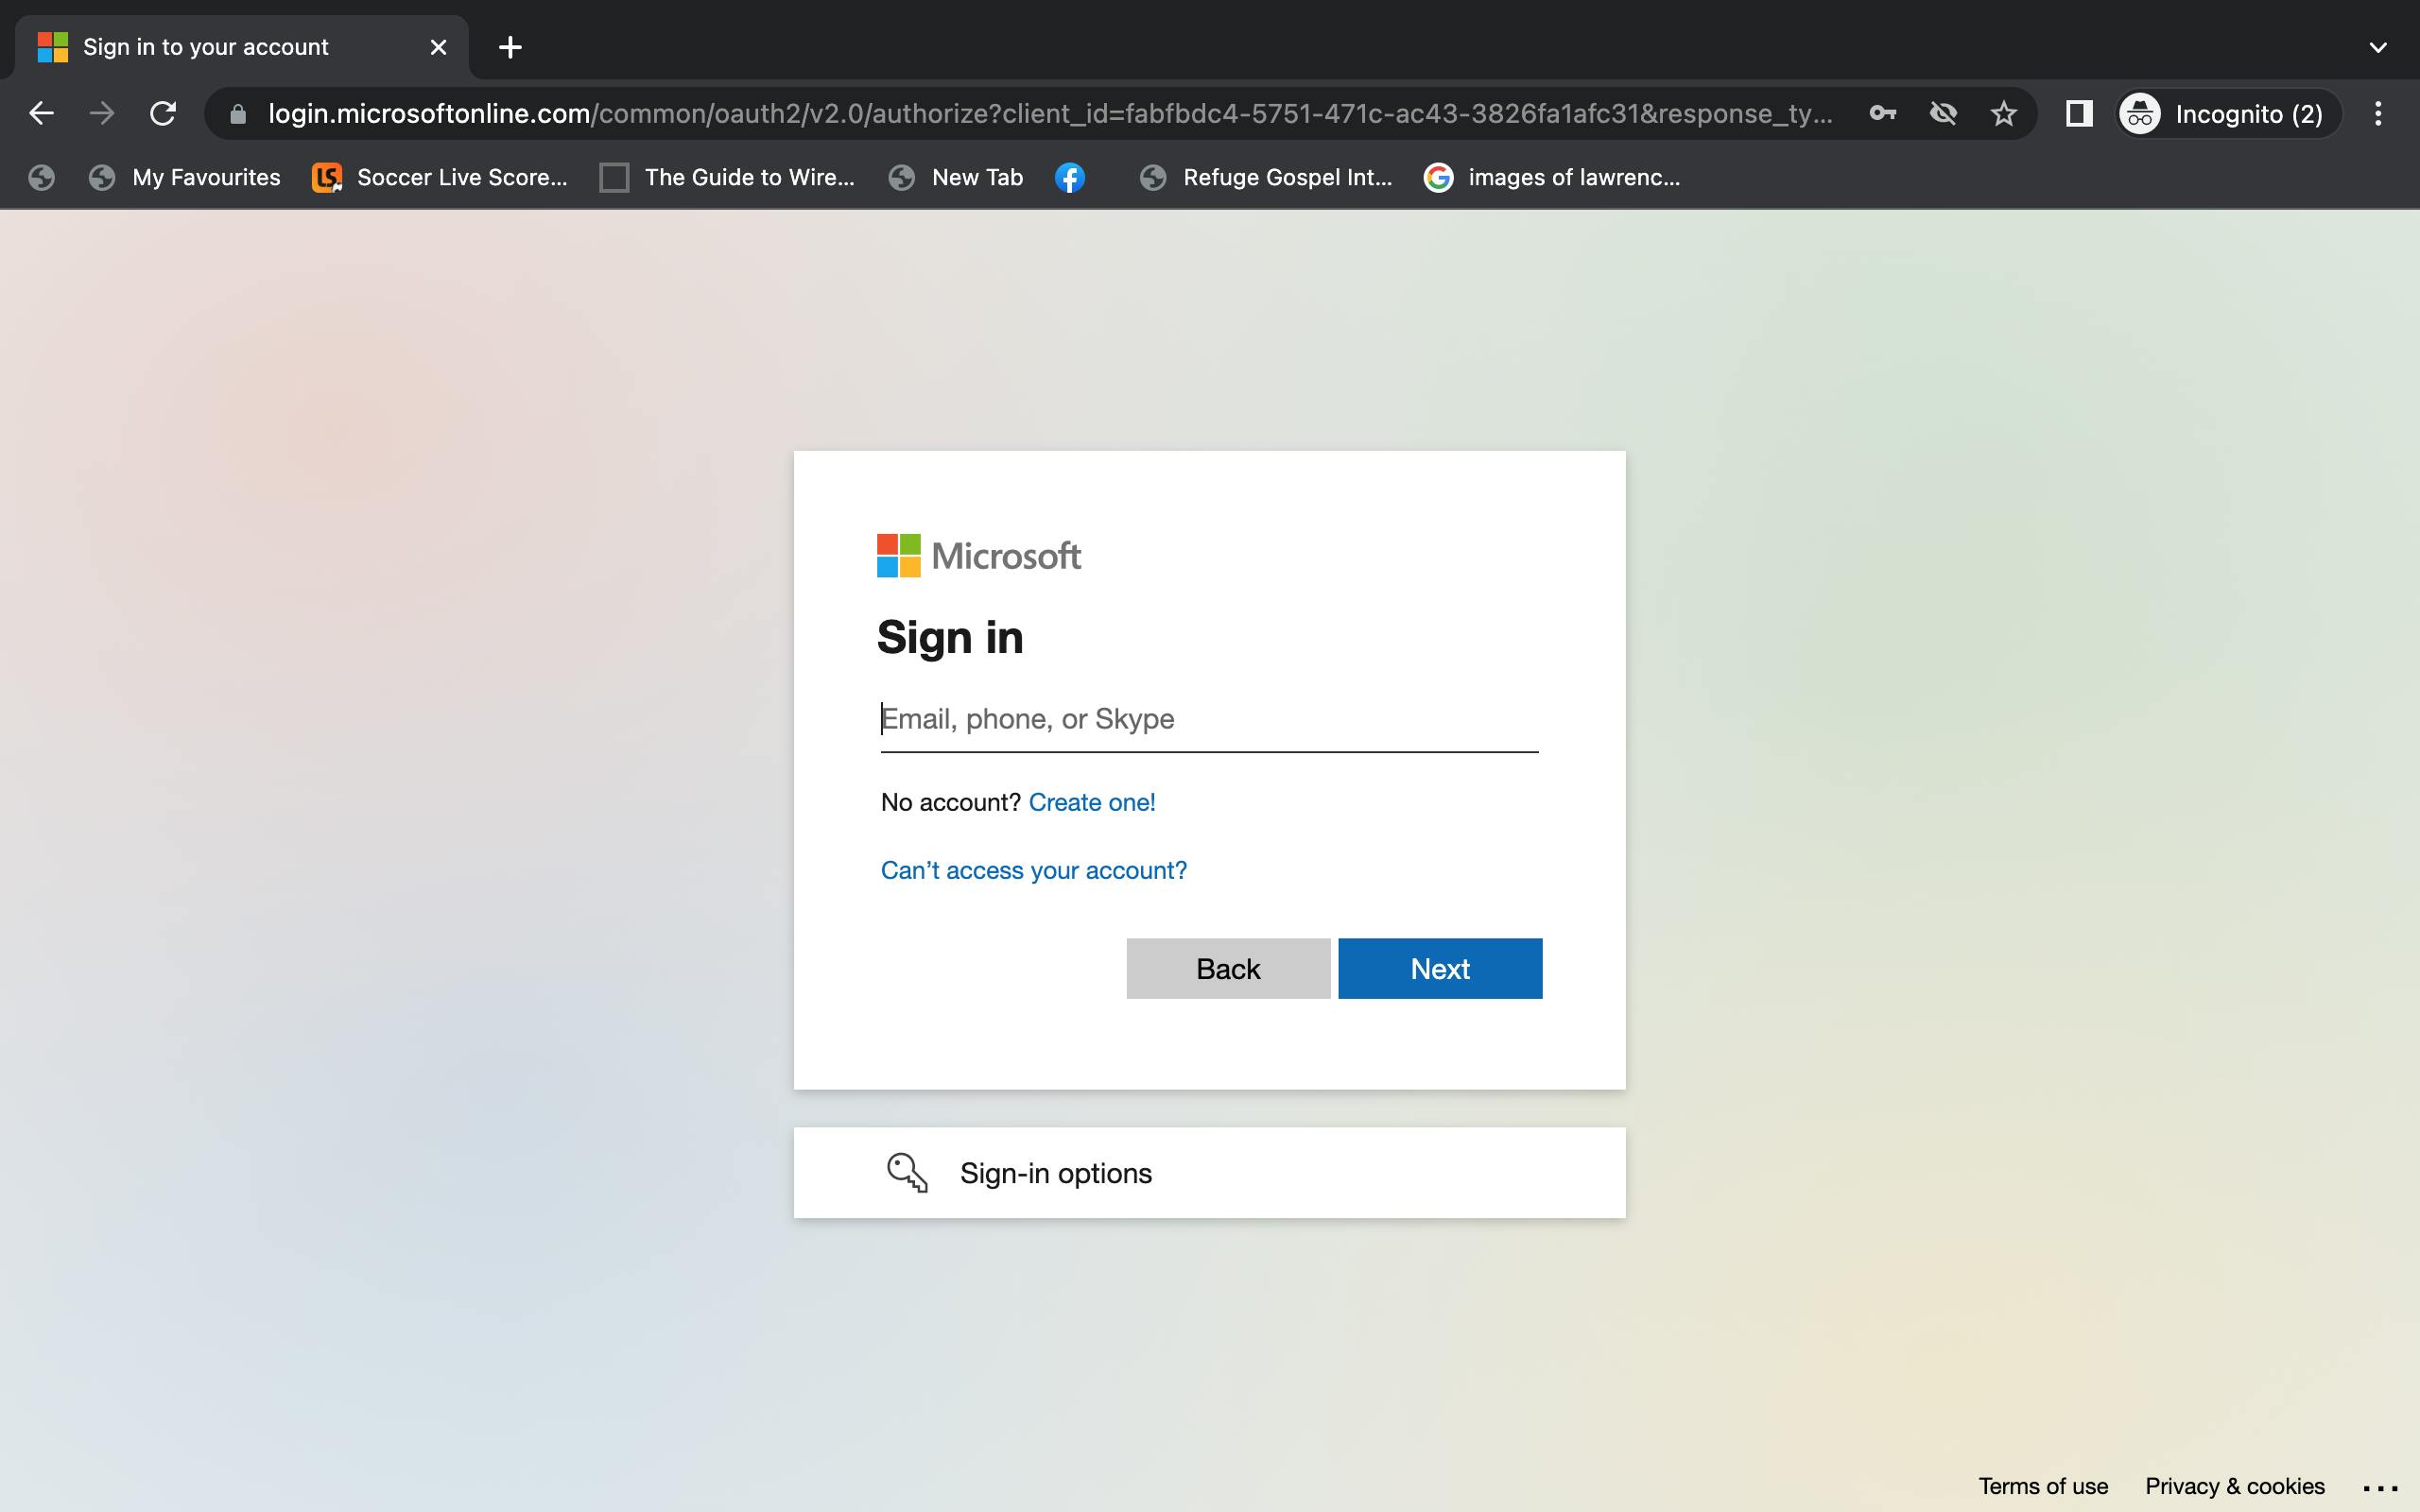This screenshot has width=2420, height=1512.
Task: Click Next to proceed with sign-in
Action: 1439,967
